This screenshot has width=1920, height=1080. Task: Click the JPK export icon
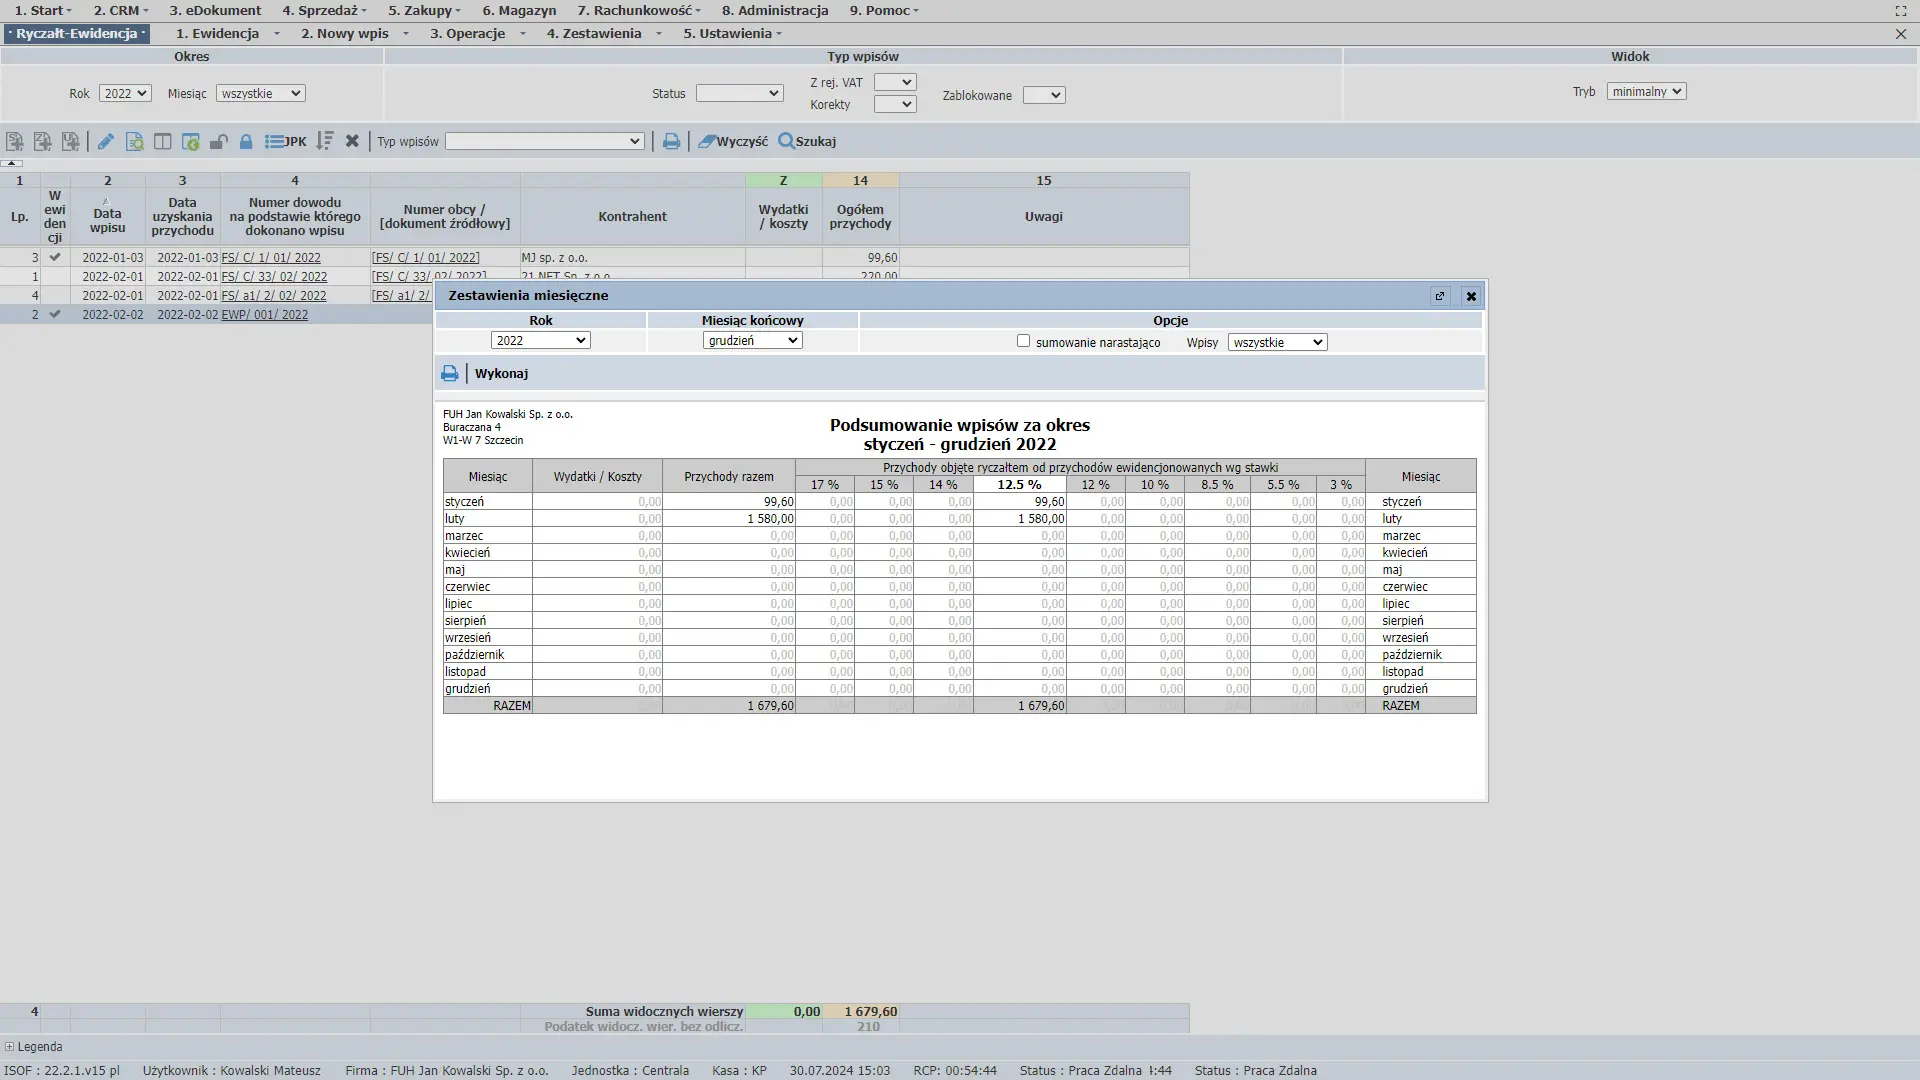click(x=286, y=142)
